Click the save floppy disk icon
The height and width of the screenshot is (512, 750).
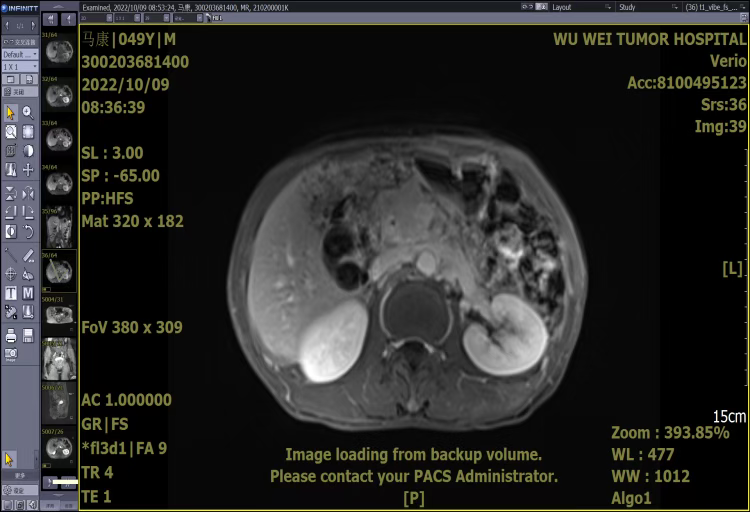click(28, 336)
